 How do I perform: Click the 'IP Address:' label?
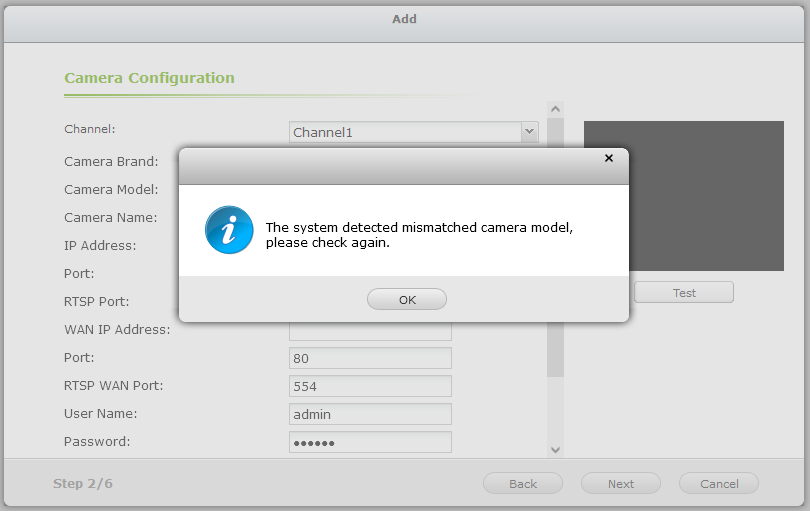(100, 245)
